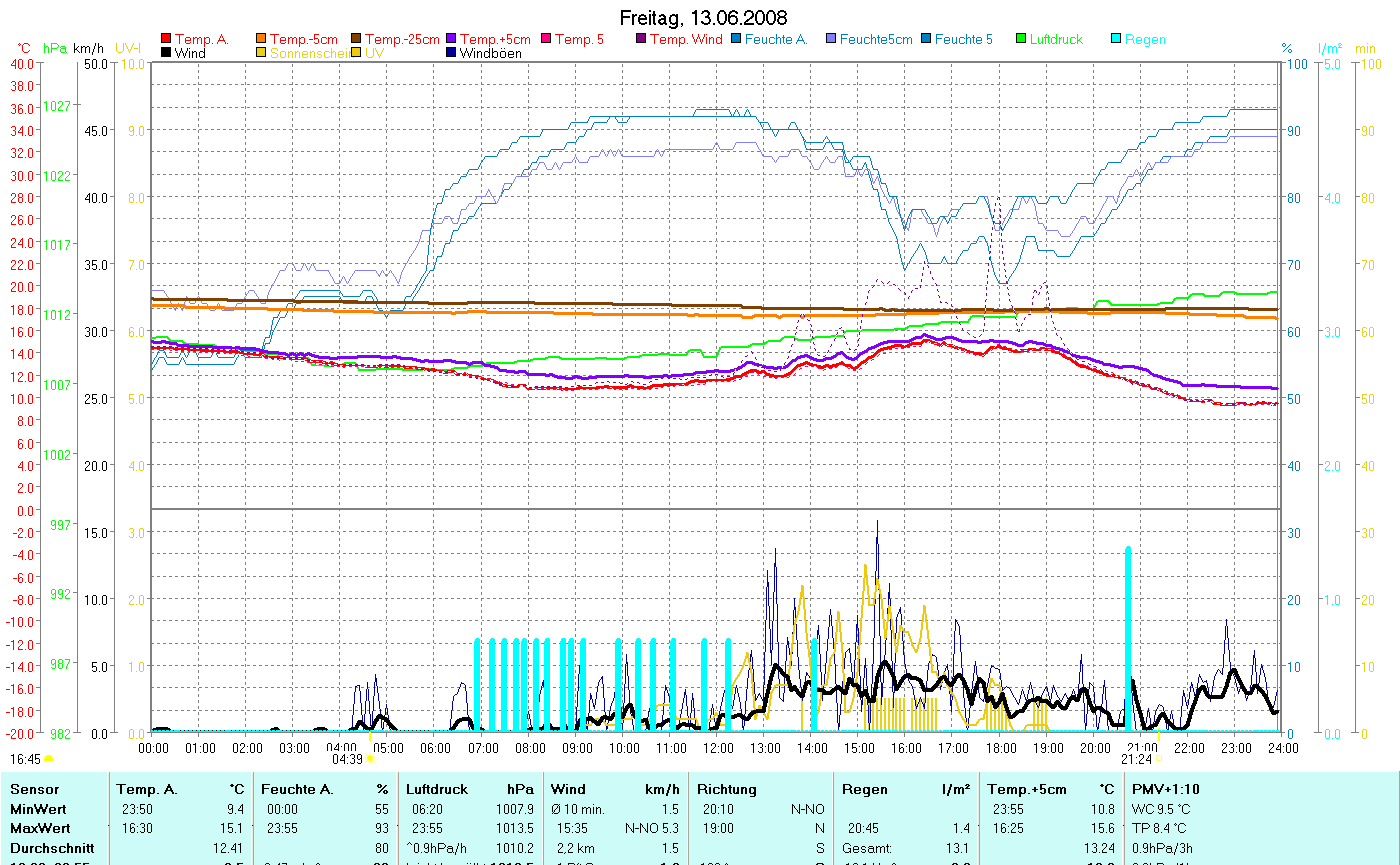Click the sunrise marker at 04:39

370,759
